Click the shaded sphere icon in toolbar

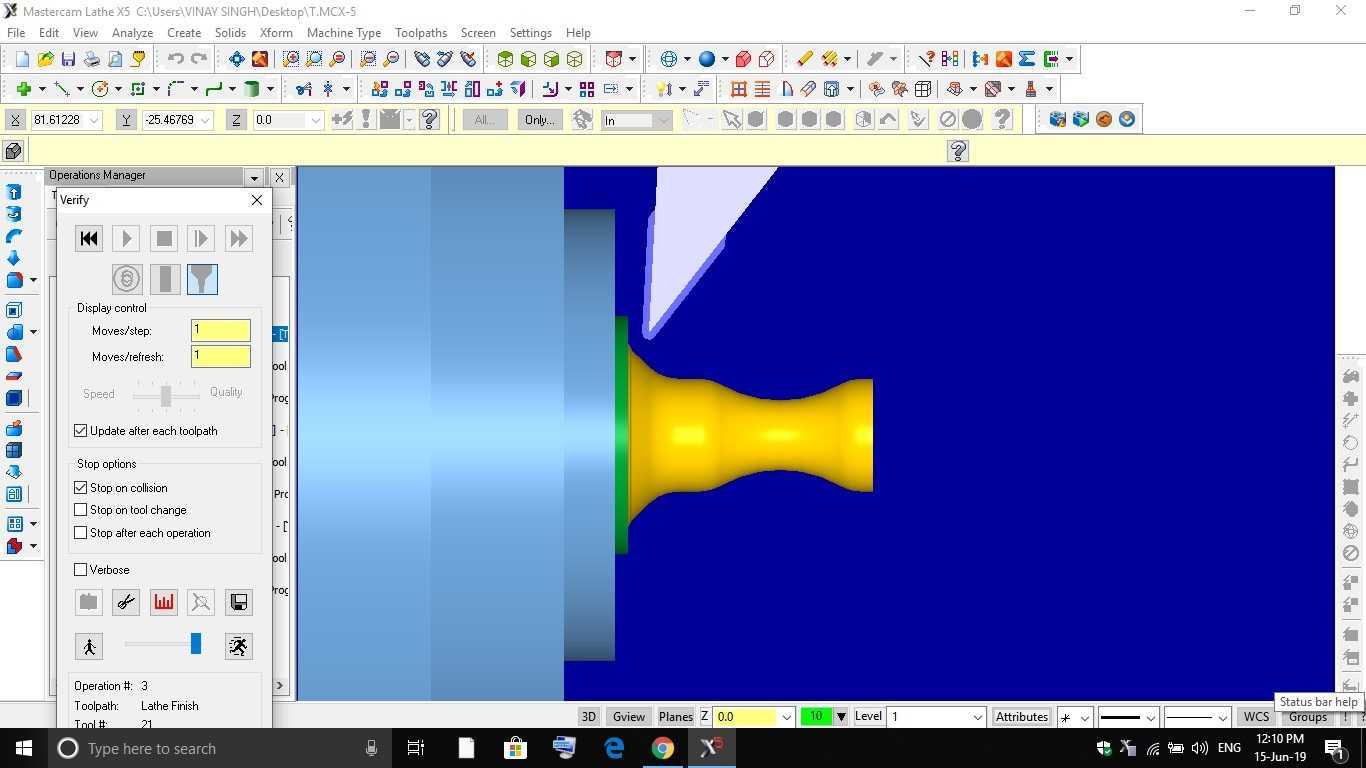(x=708, y=60)
